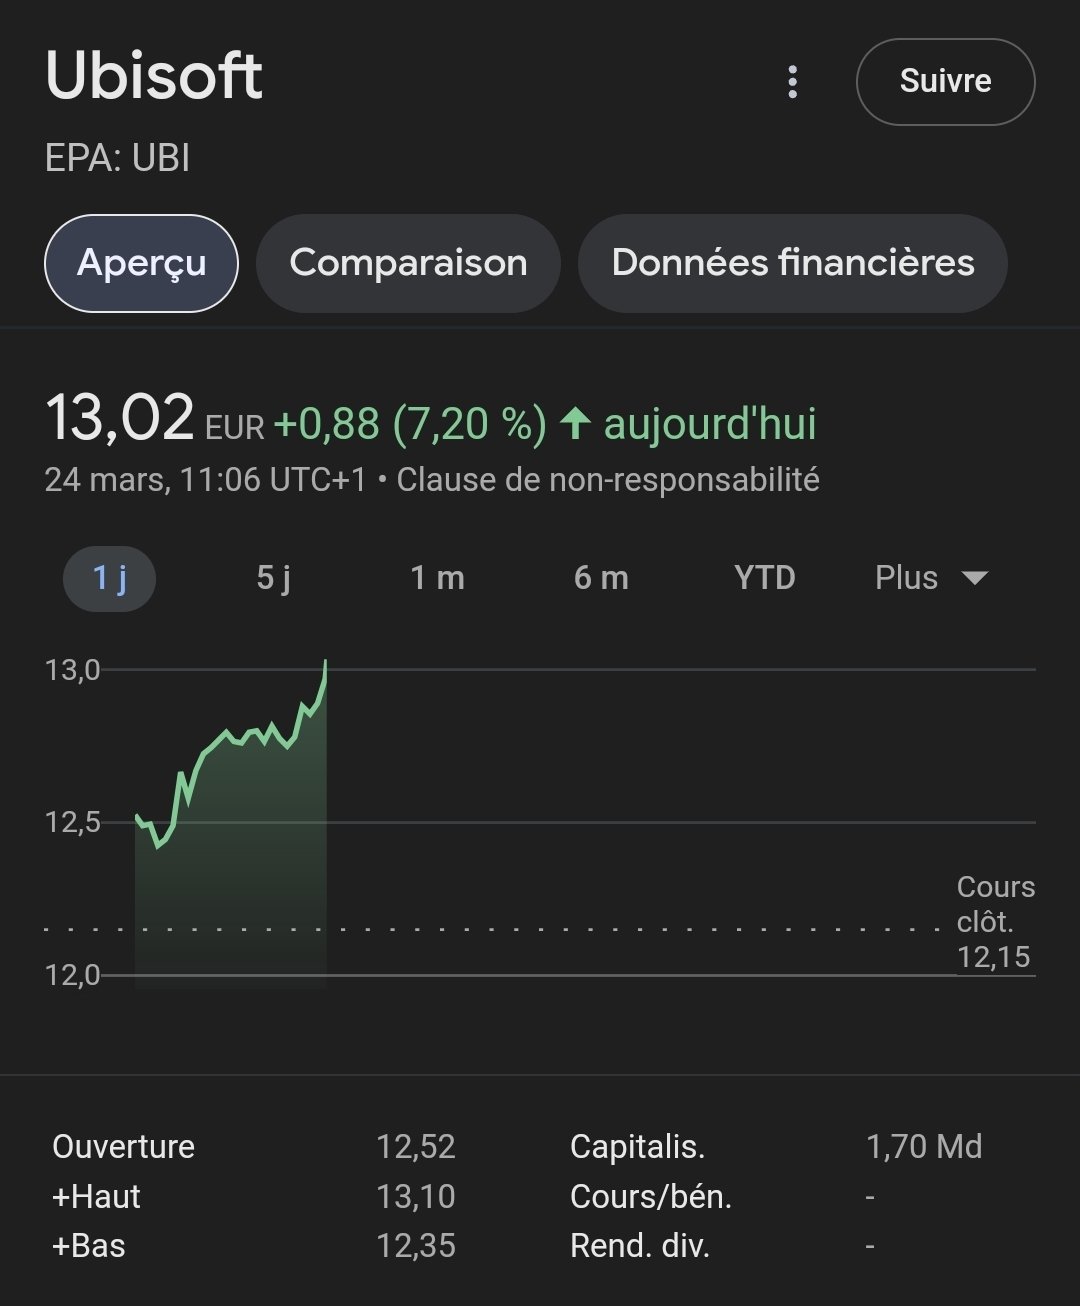Open the Comparaison tab
1080x1306 pixels.
(408, 263)
